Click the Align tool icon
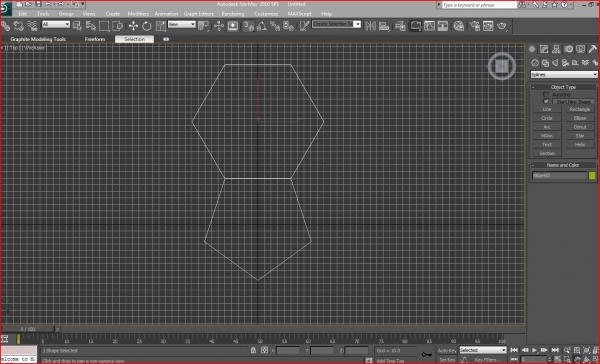Image resolution: width=600 pixels, height=364 pixels. [384, 26]
